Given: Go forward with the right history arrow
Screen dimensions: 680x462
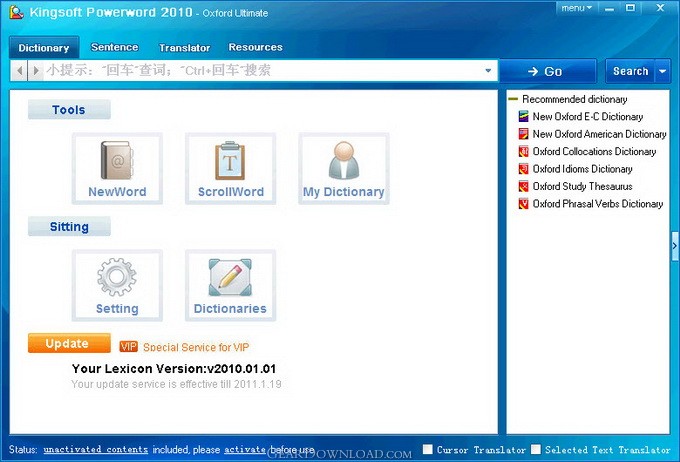Looking at the screenshot, I should (36, 70).
